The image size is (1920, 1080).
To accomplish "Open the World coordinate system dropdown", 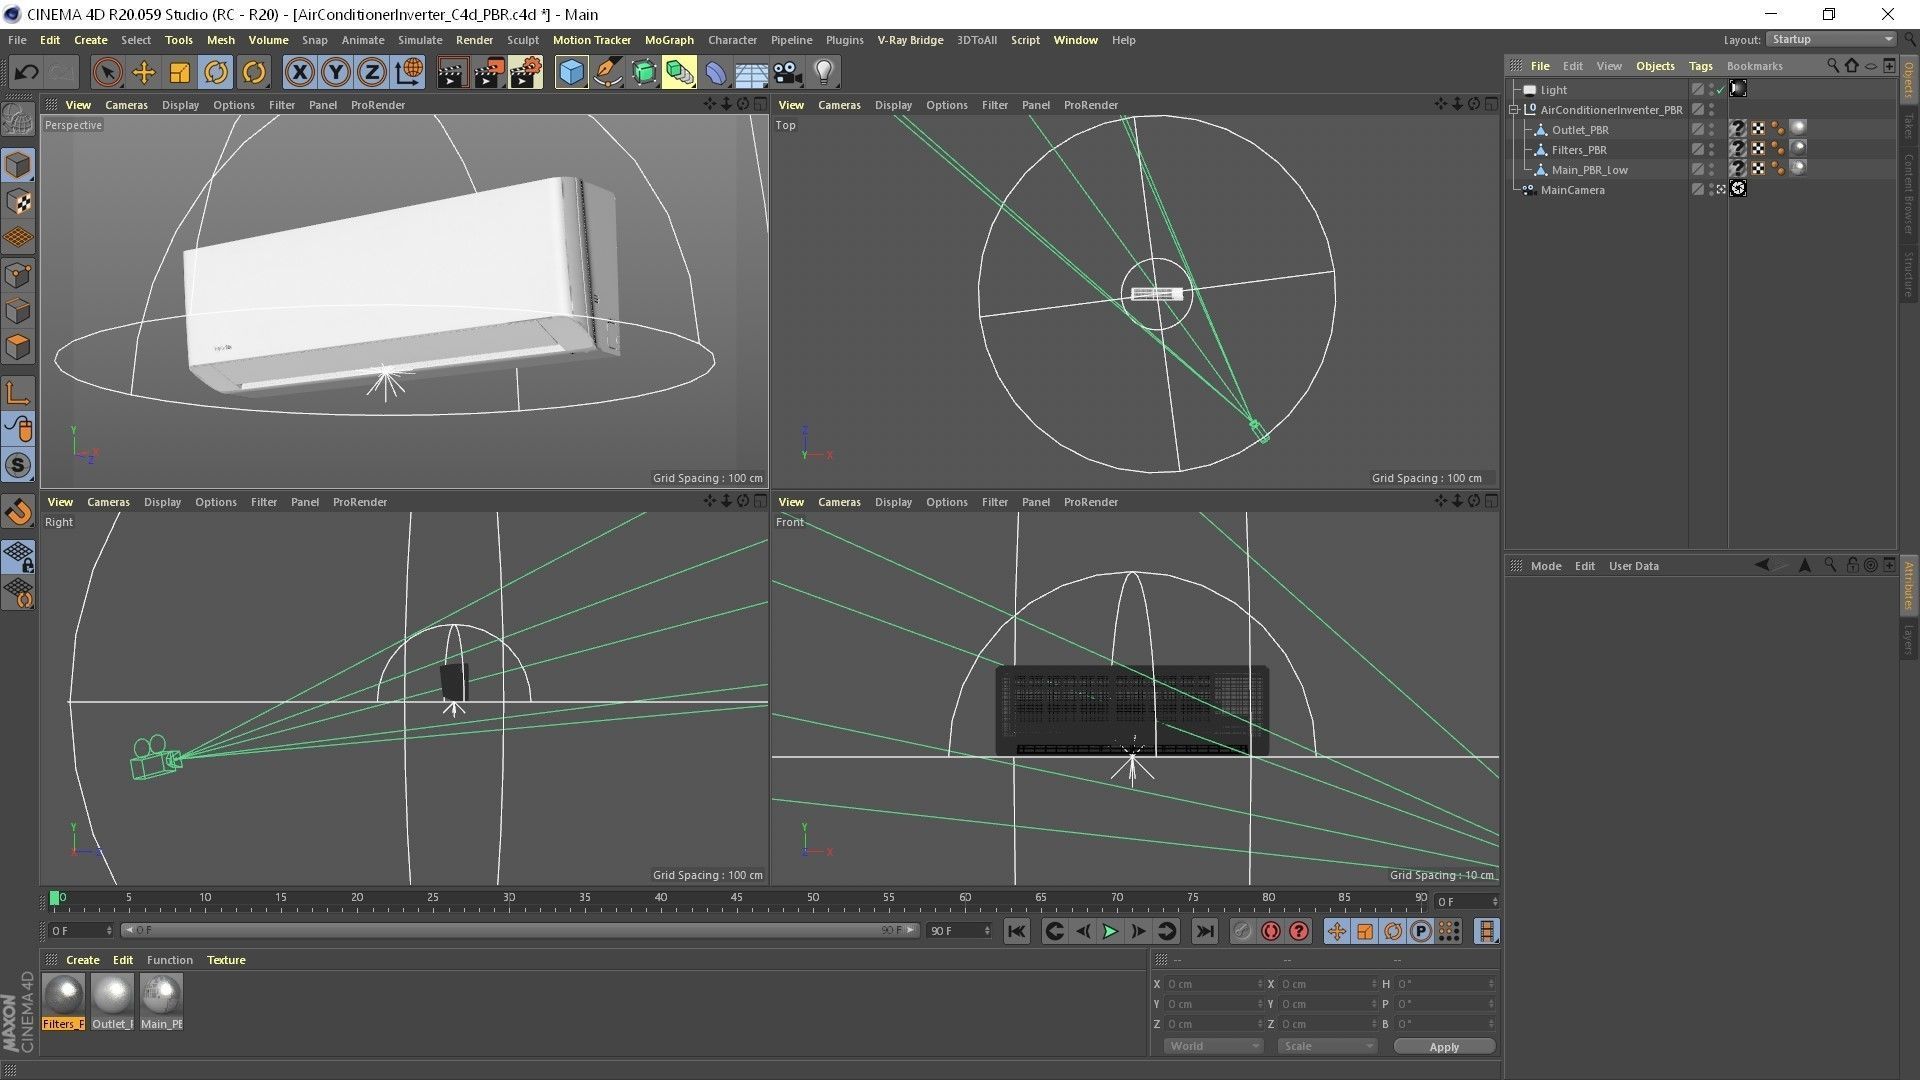I will 1213,1046.
